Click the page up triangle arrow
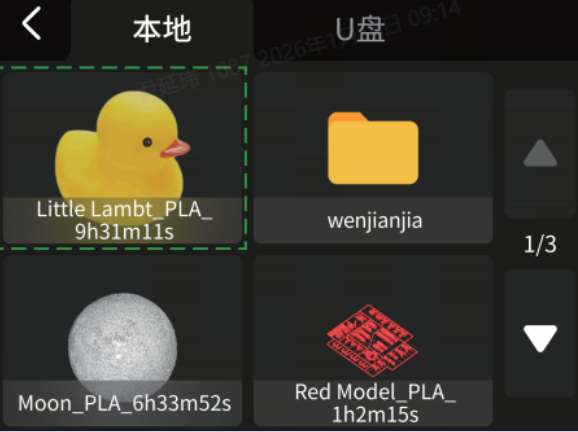The width and height of the screenshot is (578, 432). pos(540,153)
